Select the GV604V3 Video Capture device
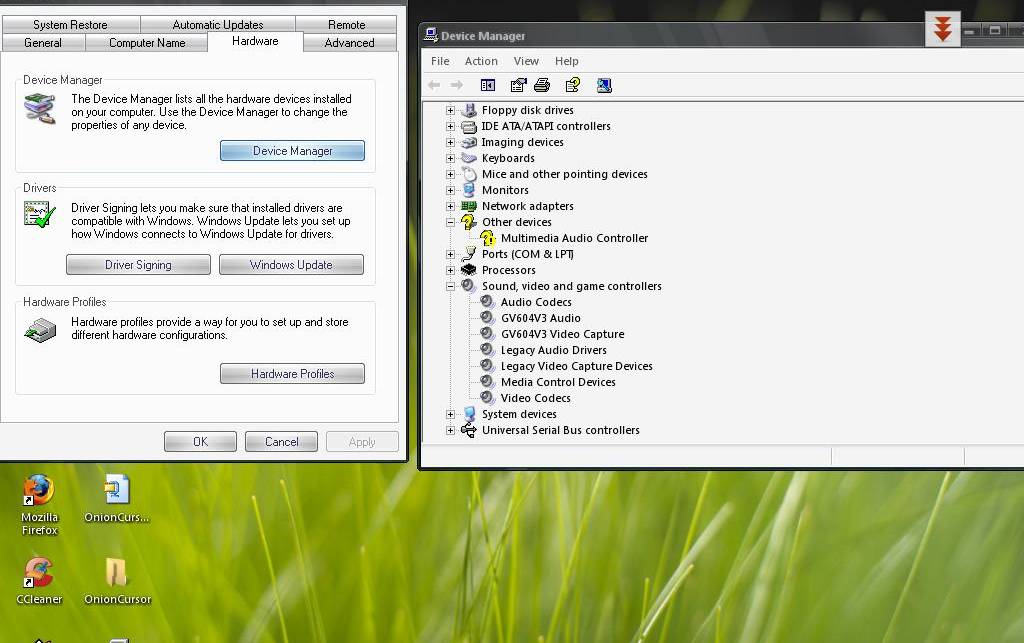Image resolution: width=1024 pixels, height=643 pixels. coord(562,334)
